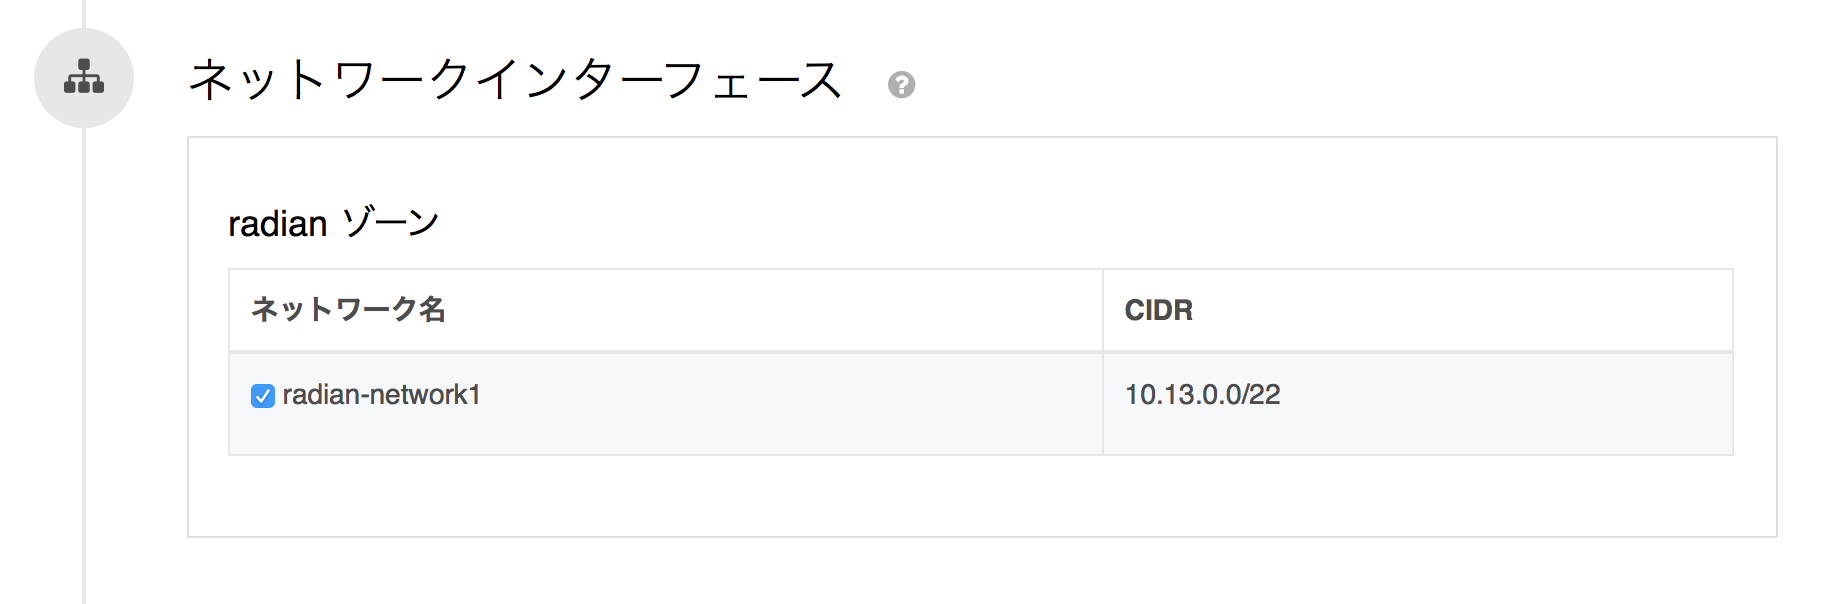This screenshot has height=604, width=1840.
Task: Click the CIDR column header
Action: [x=1158, y=310]
